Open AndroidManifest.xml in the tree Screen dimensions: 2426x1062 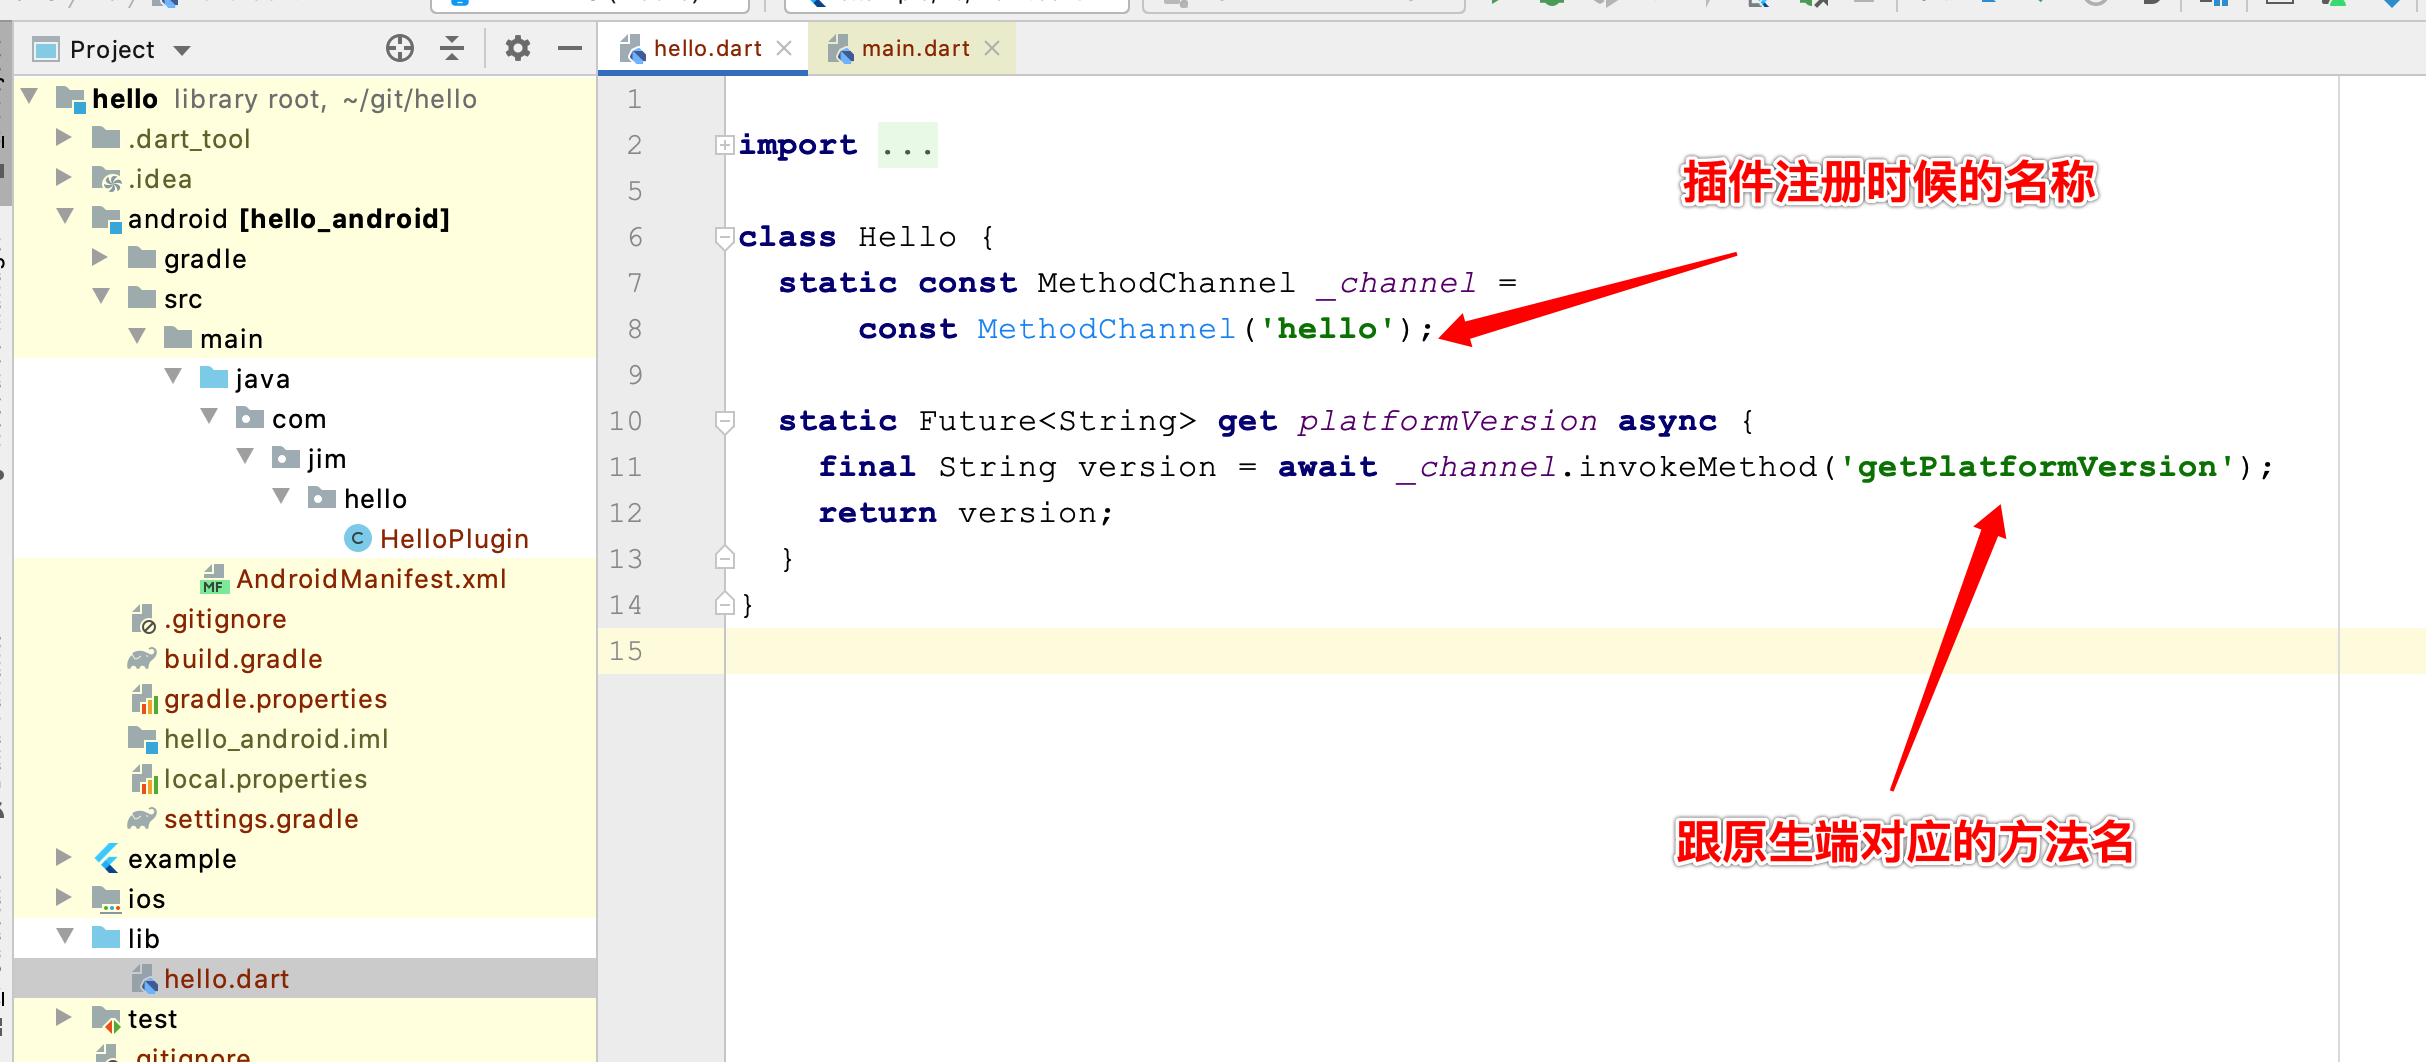pos(371,579)
